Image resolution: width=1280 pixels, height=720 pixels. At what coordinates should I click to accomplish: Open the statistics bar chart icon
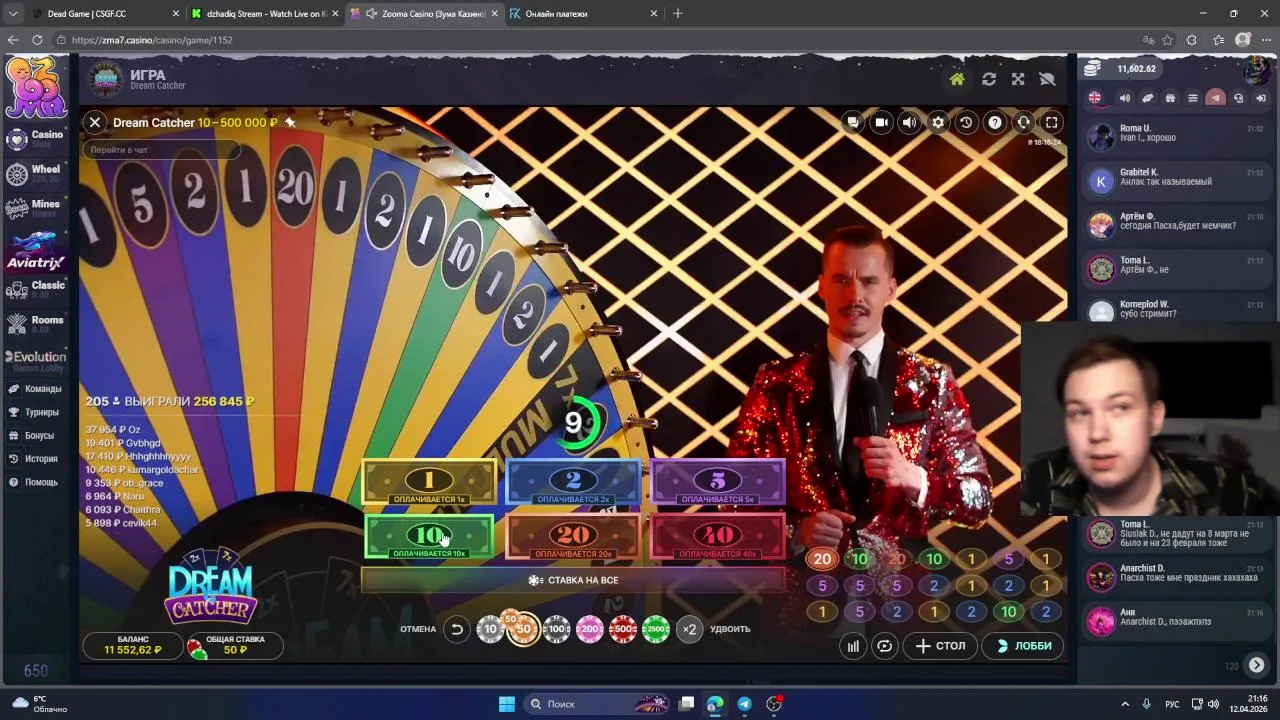tap(853, 646)
